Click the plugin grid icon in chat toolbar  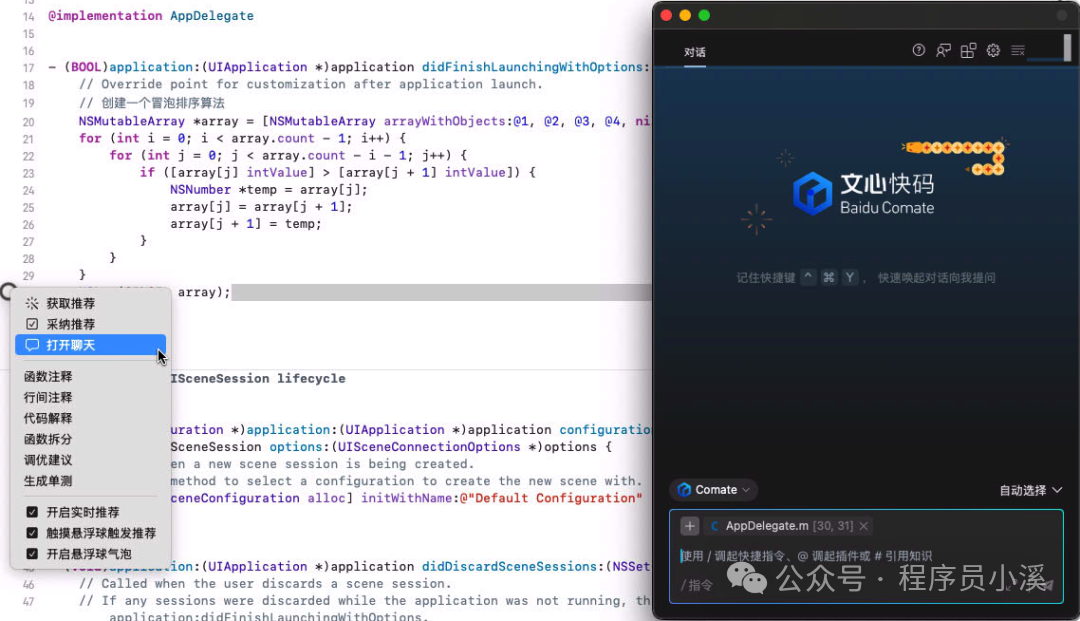click(x=968, y=50)
